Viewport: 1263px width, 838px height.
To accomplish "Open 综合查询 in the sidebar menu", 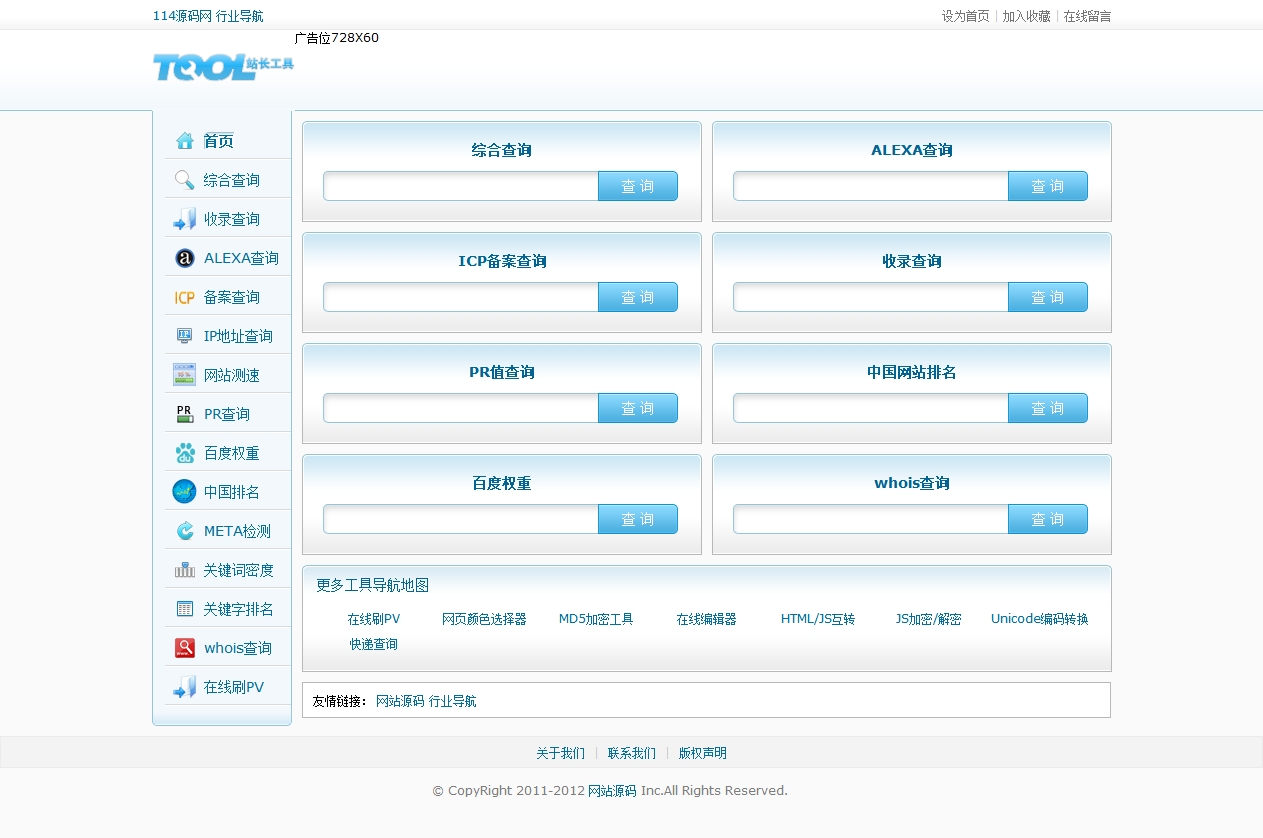I will pyautogui.click(x=232, y=180).
